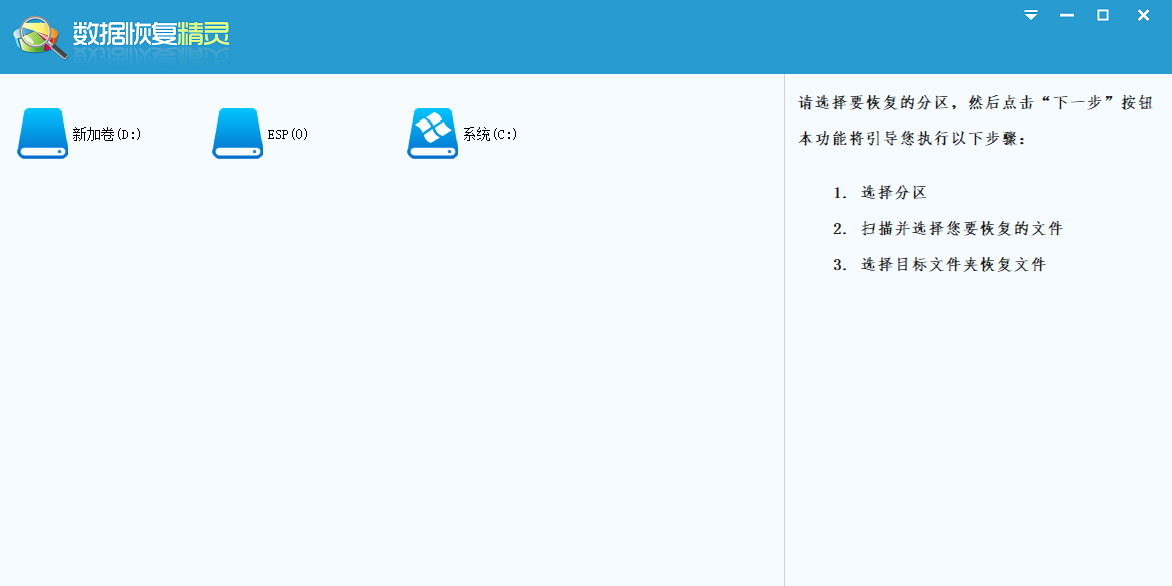Viewport: 1172px width, 586px height.
Task: Minimize the 数据恢复精灵 window
Action: tap(1066, 15)
